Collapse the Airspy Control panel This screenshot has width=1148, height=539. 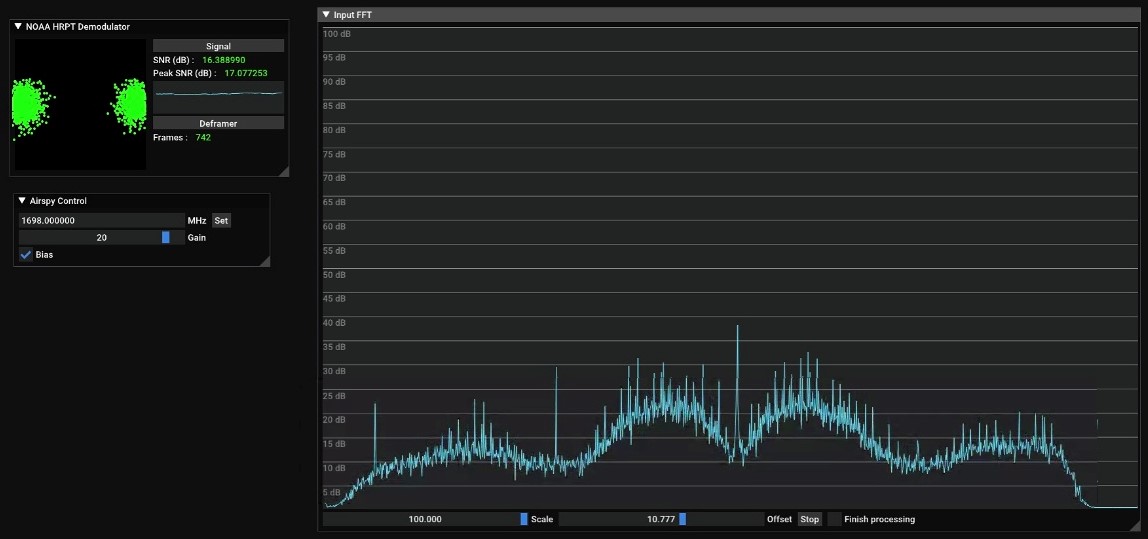[x=22, y=201]
